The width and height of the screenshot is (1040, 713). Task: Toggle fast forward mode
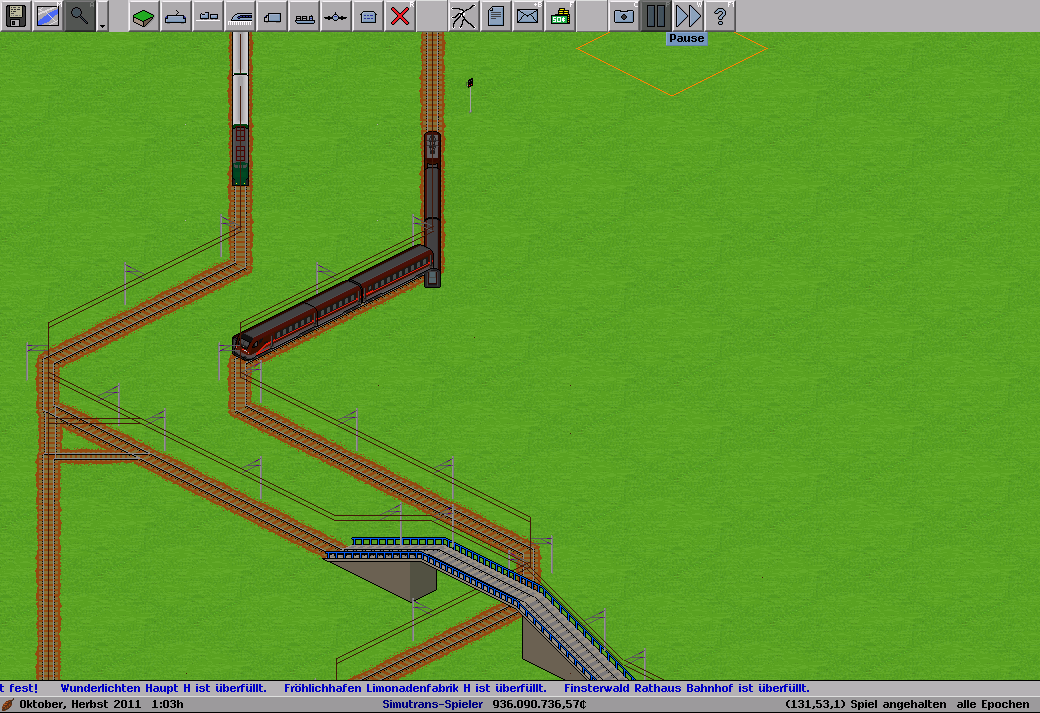pyautogui.click(x=688, y=15)
